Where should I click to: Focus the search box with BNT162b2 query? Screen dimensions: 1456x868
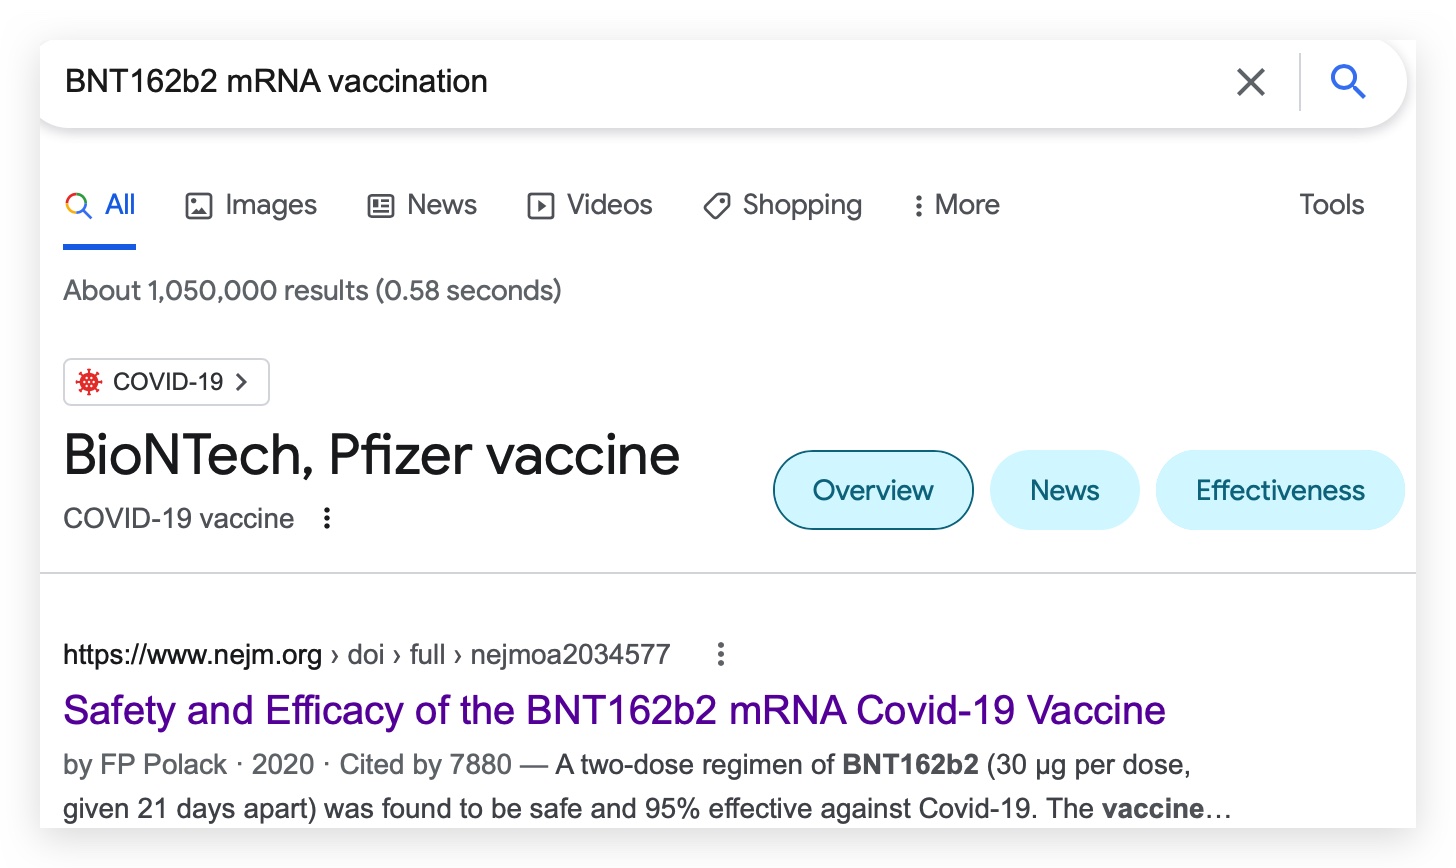pos(640,82)
